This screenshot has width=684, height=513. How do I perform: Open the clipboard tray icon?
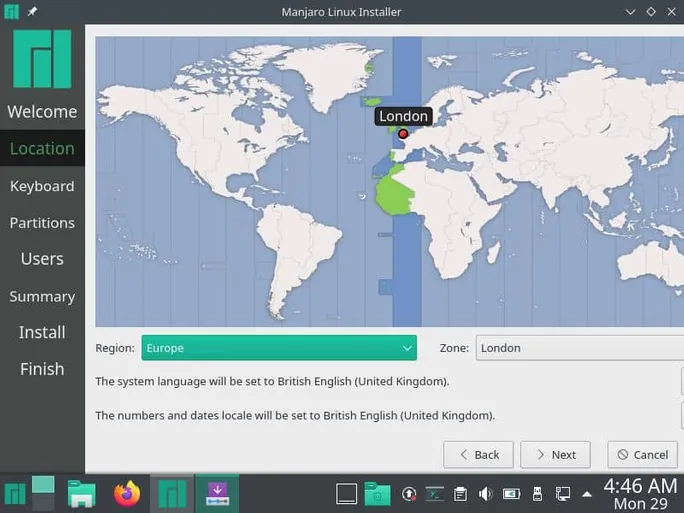460,494
